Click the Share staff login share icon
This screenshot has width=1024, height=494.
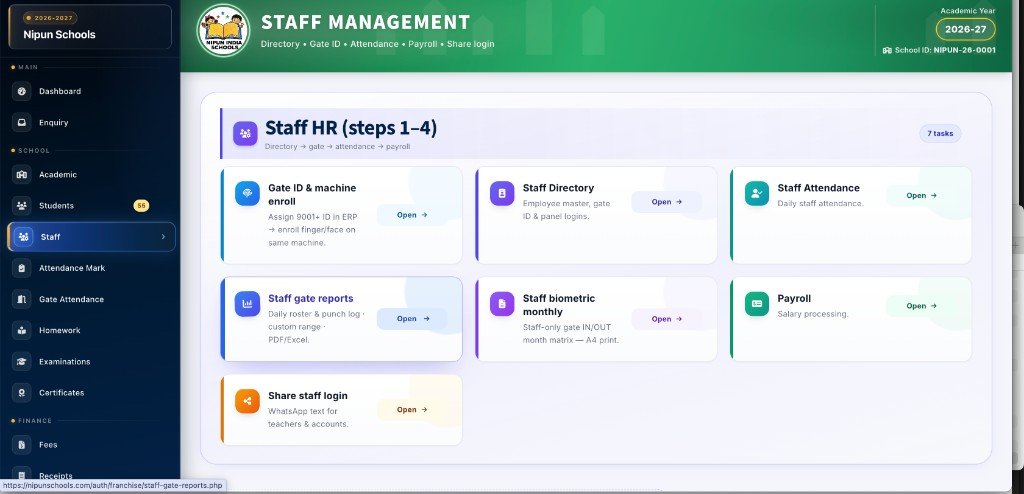247,401
